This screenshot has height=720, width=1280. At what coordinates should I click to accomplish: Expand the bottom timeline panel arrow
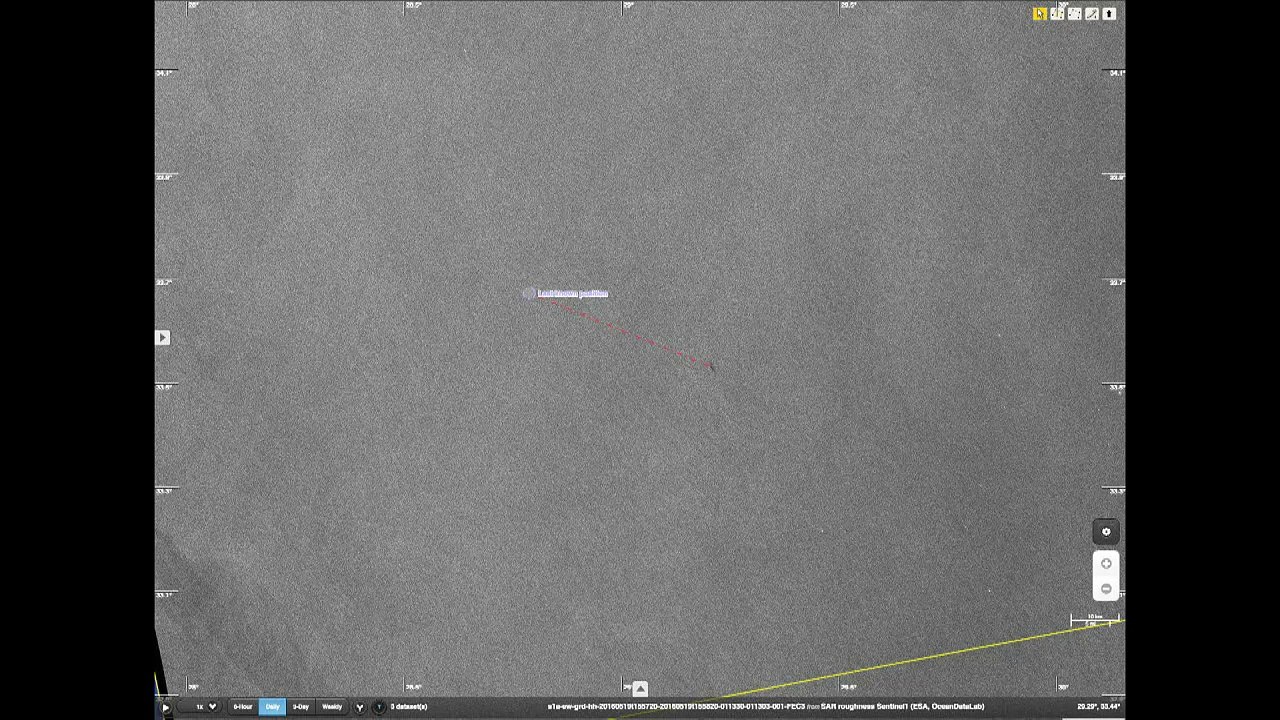click(x=640, y=689)
